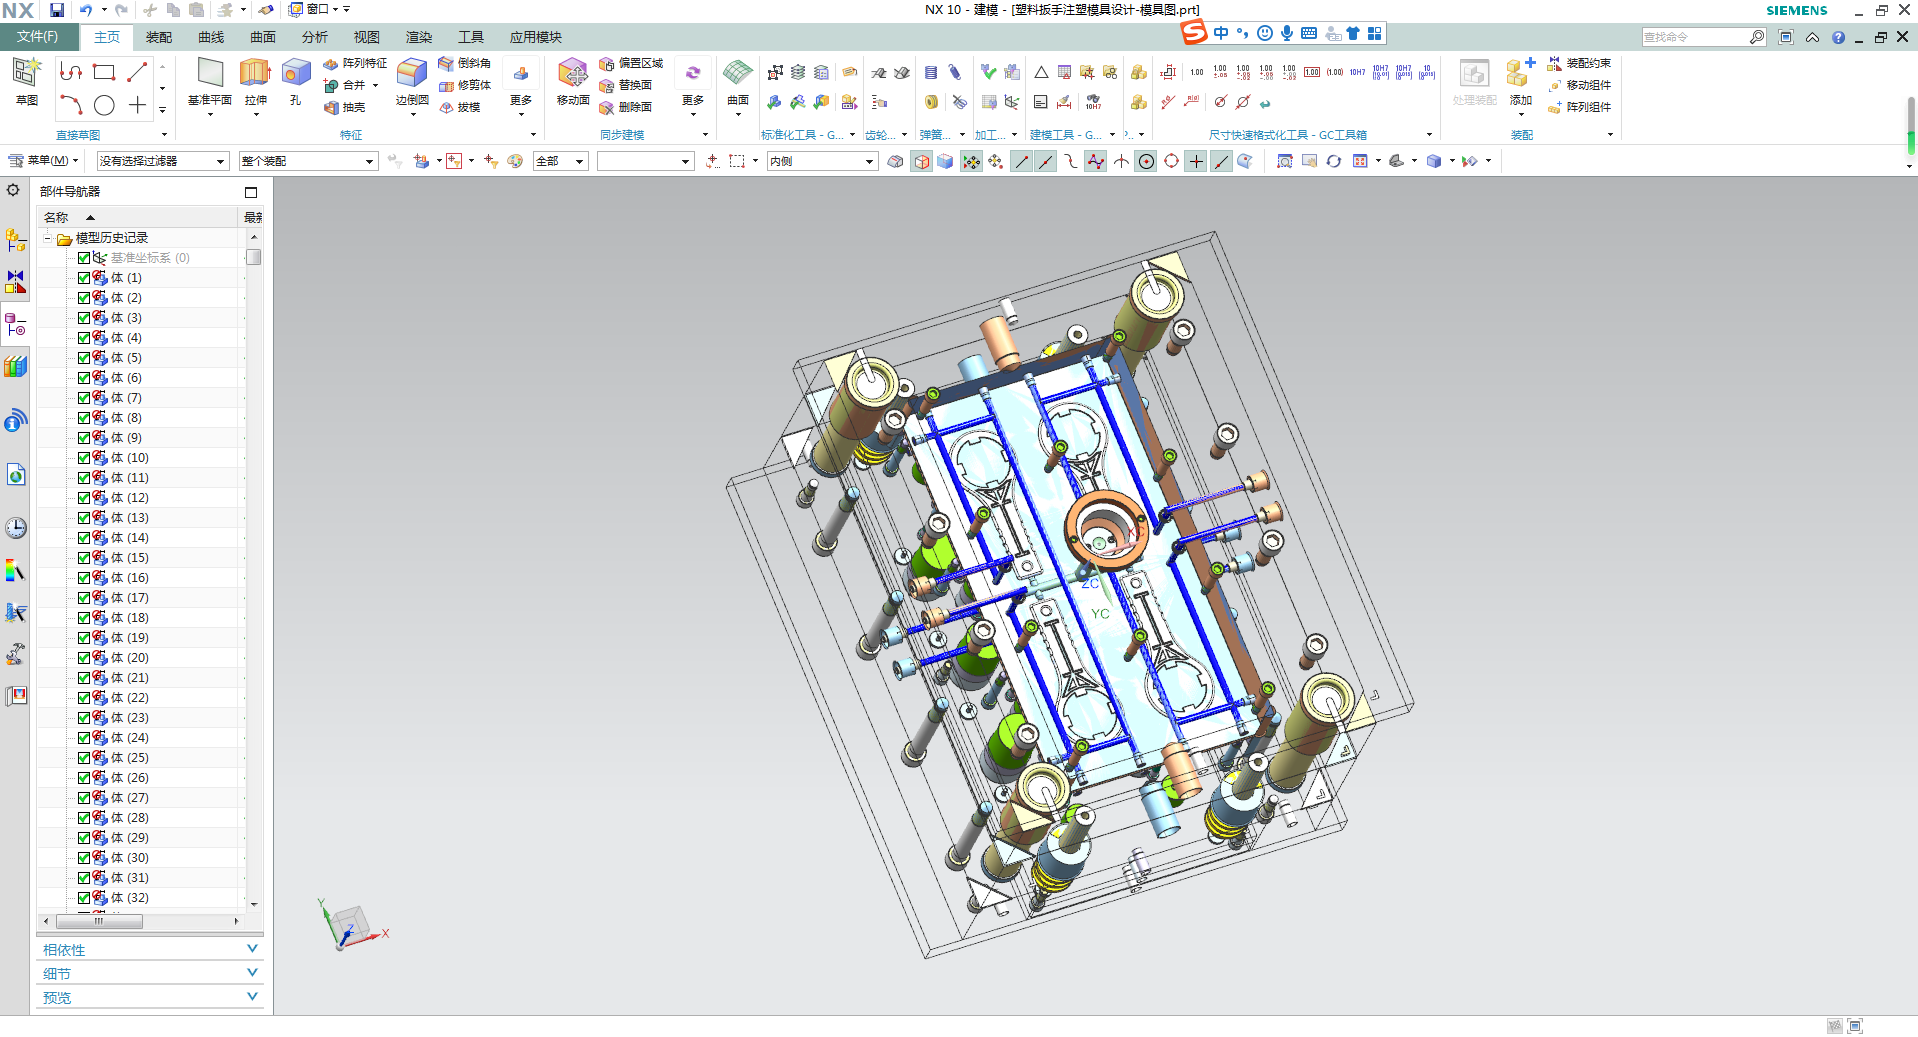The height and width of the screenshot is (1037, 1918).
Task: Click the Save icon in title bar
Action: coord(57,10)
